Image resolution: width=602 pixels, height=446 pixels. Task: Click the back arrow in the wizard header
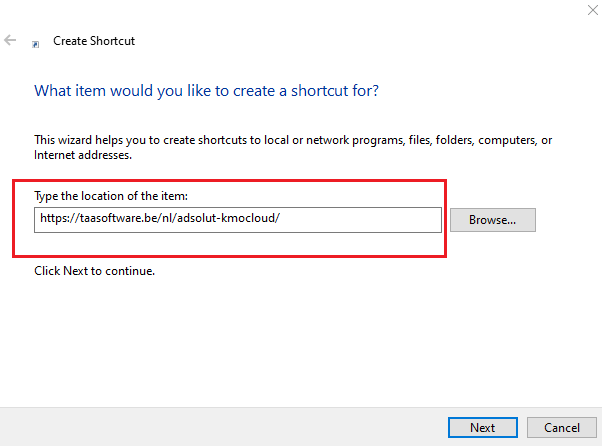[x=11, y=41]
